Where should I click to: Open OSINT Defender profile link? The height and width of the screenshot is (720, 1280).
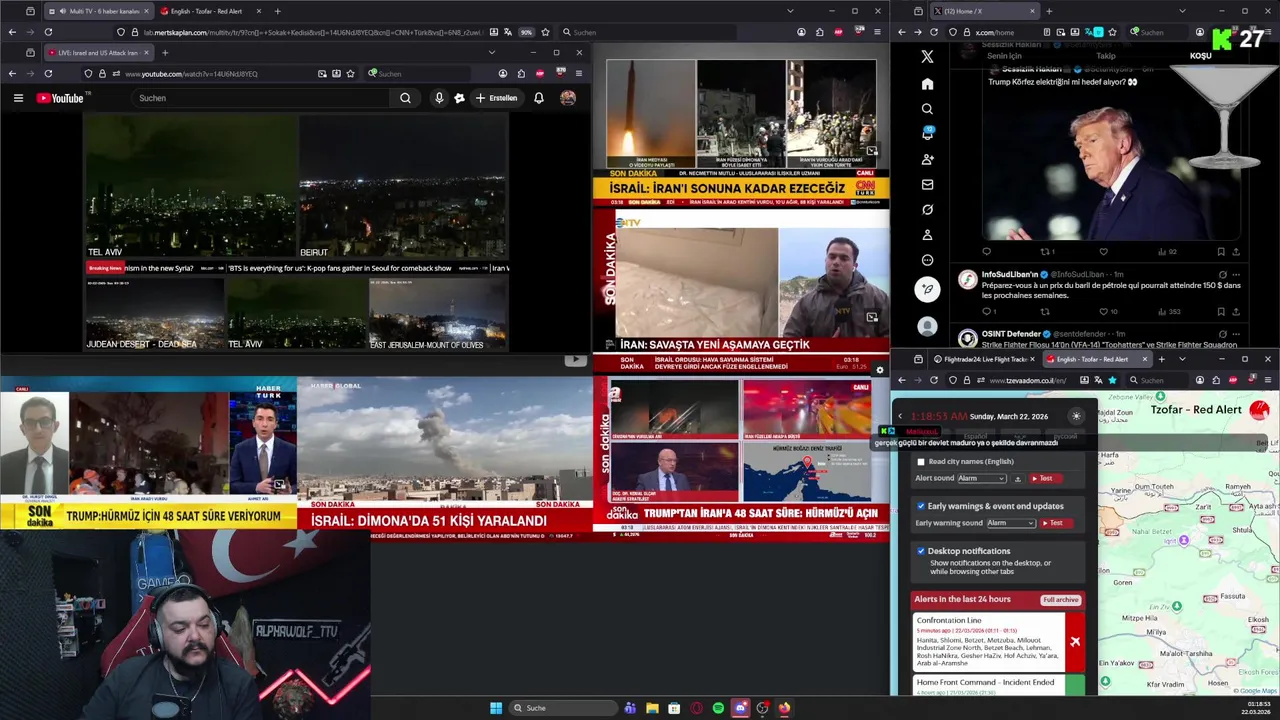point(1013,333)
